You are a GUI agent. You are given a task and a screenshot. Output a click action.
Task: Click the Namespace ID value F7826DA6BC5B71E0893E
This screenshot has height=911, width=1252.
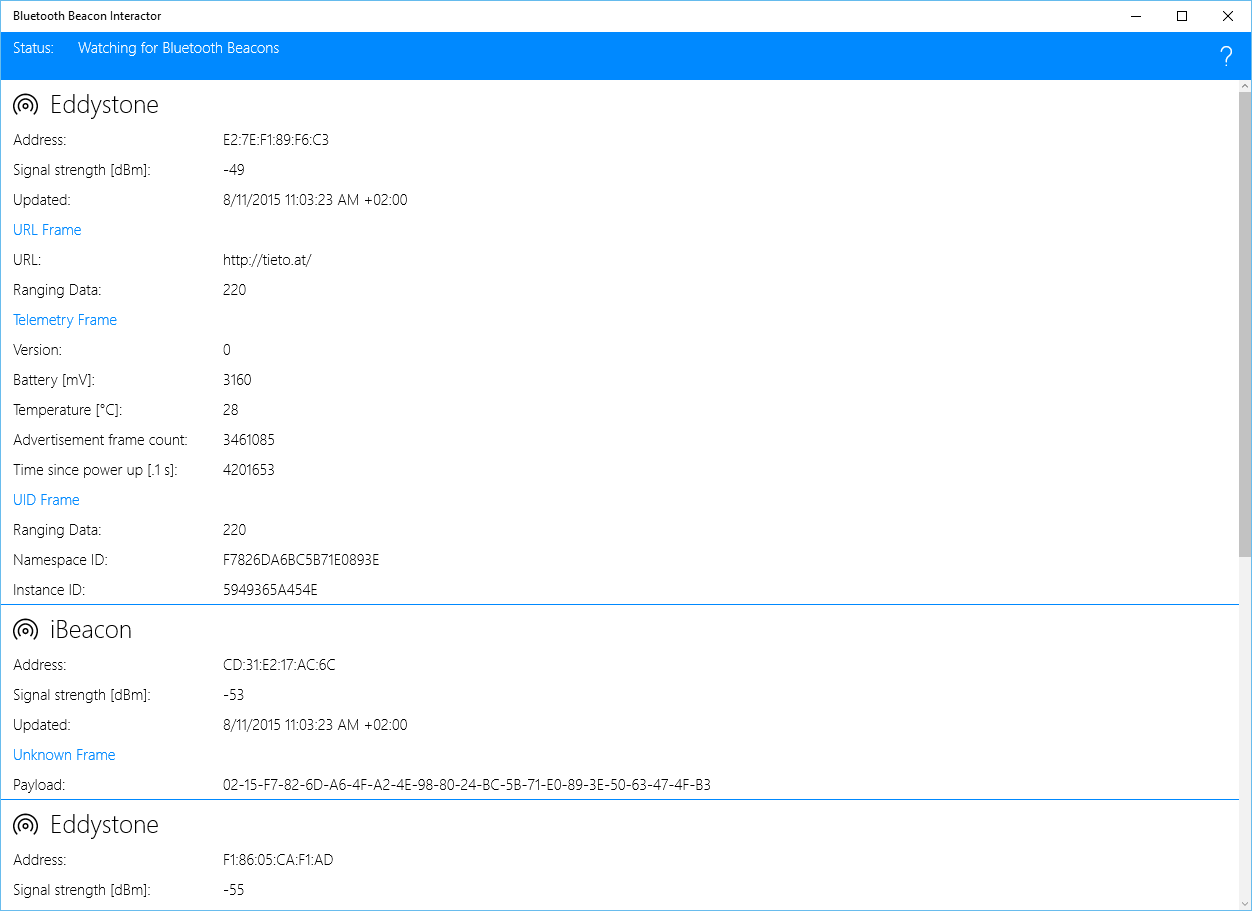click(301, 560)
